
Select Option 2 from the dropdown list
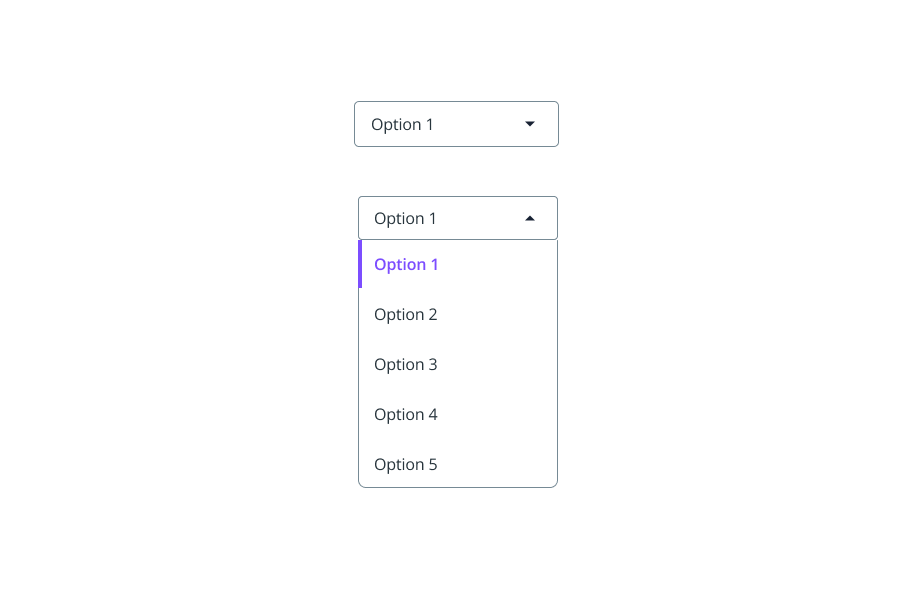(406, 314)
